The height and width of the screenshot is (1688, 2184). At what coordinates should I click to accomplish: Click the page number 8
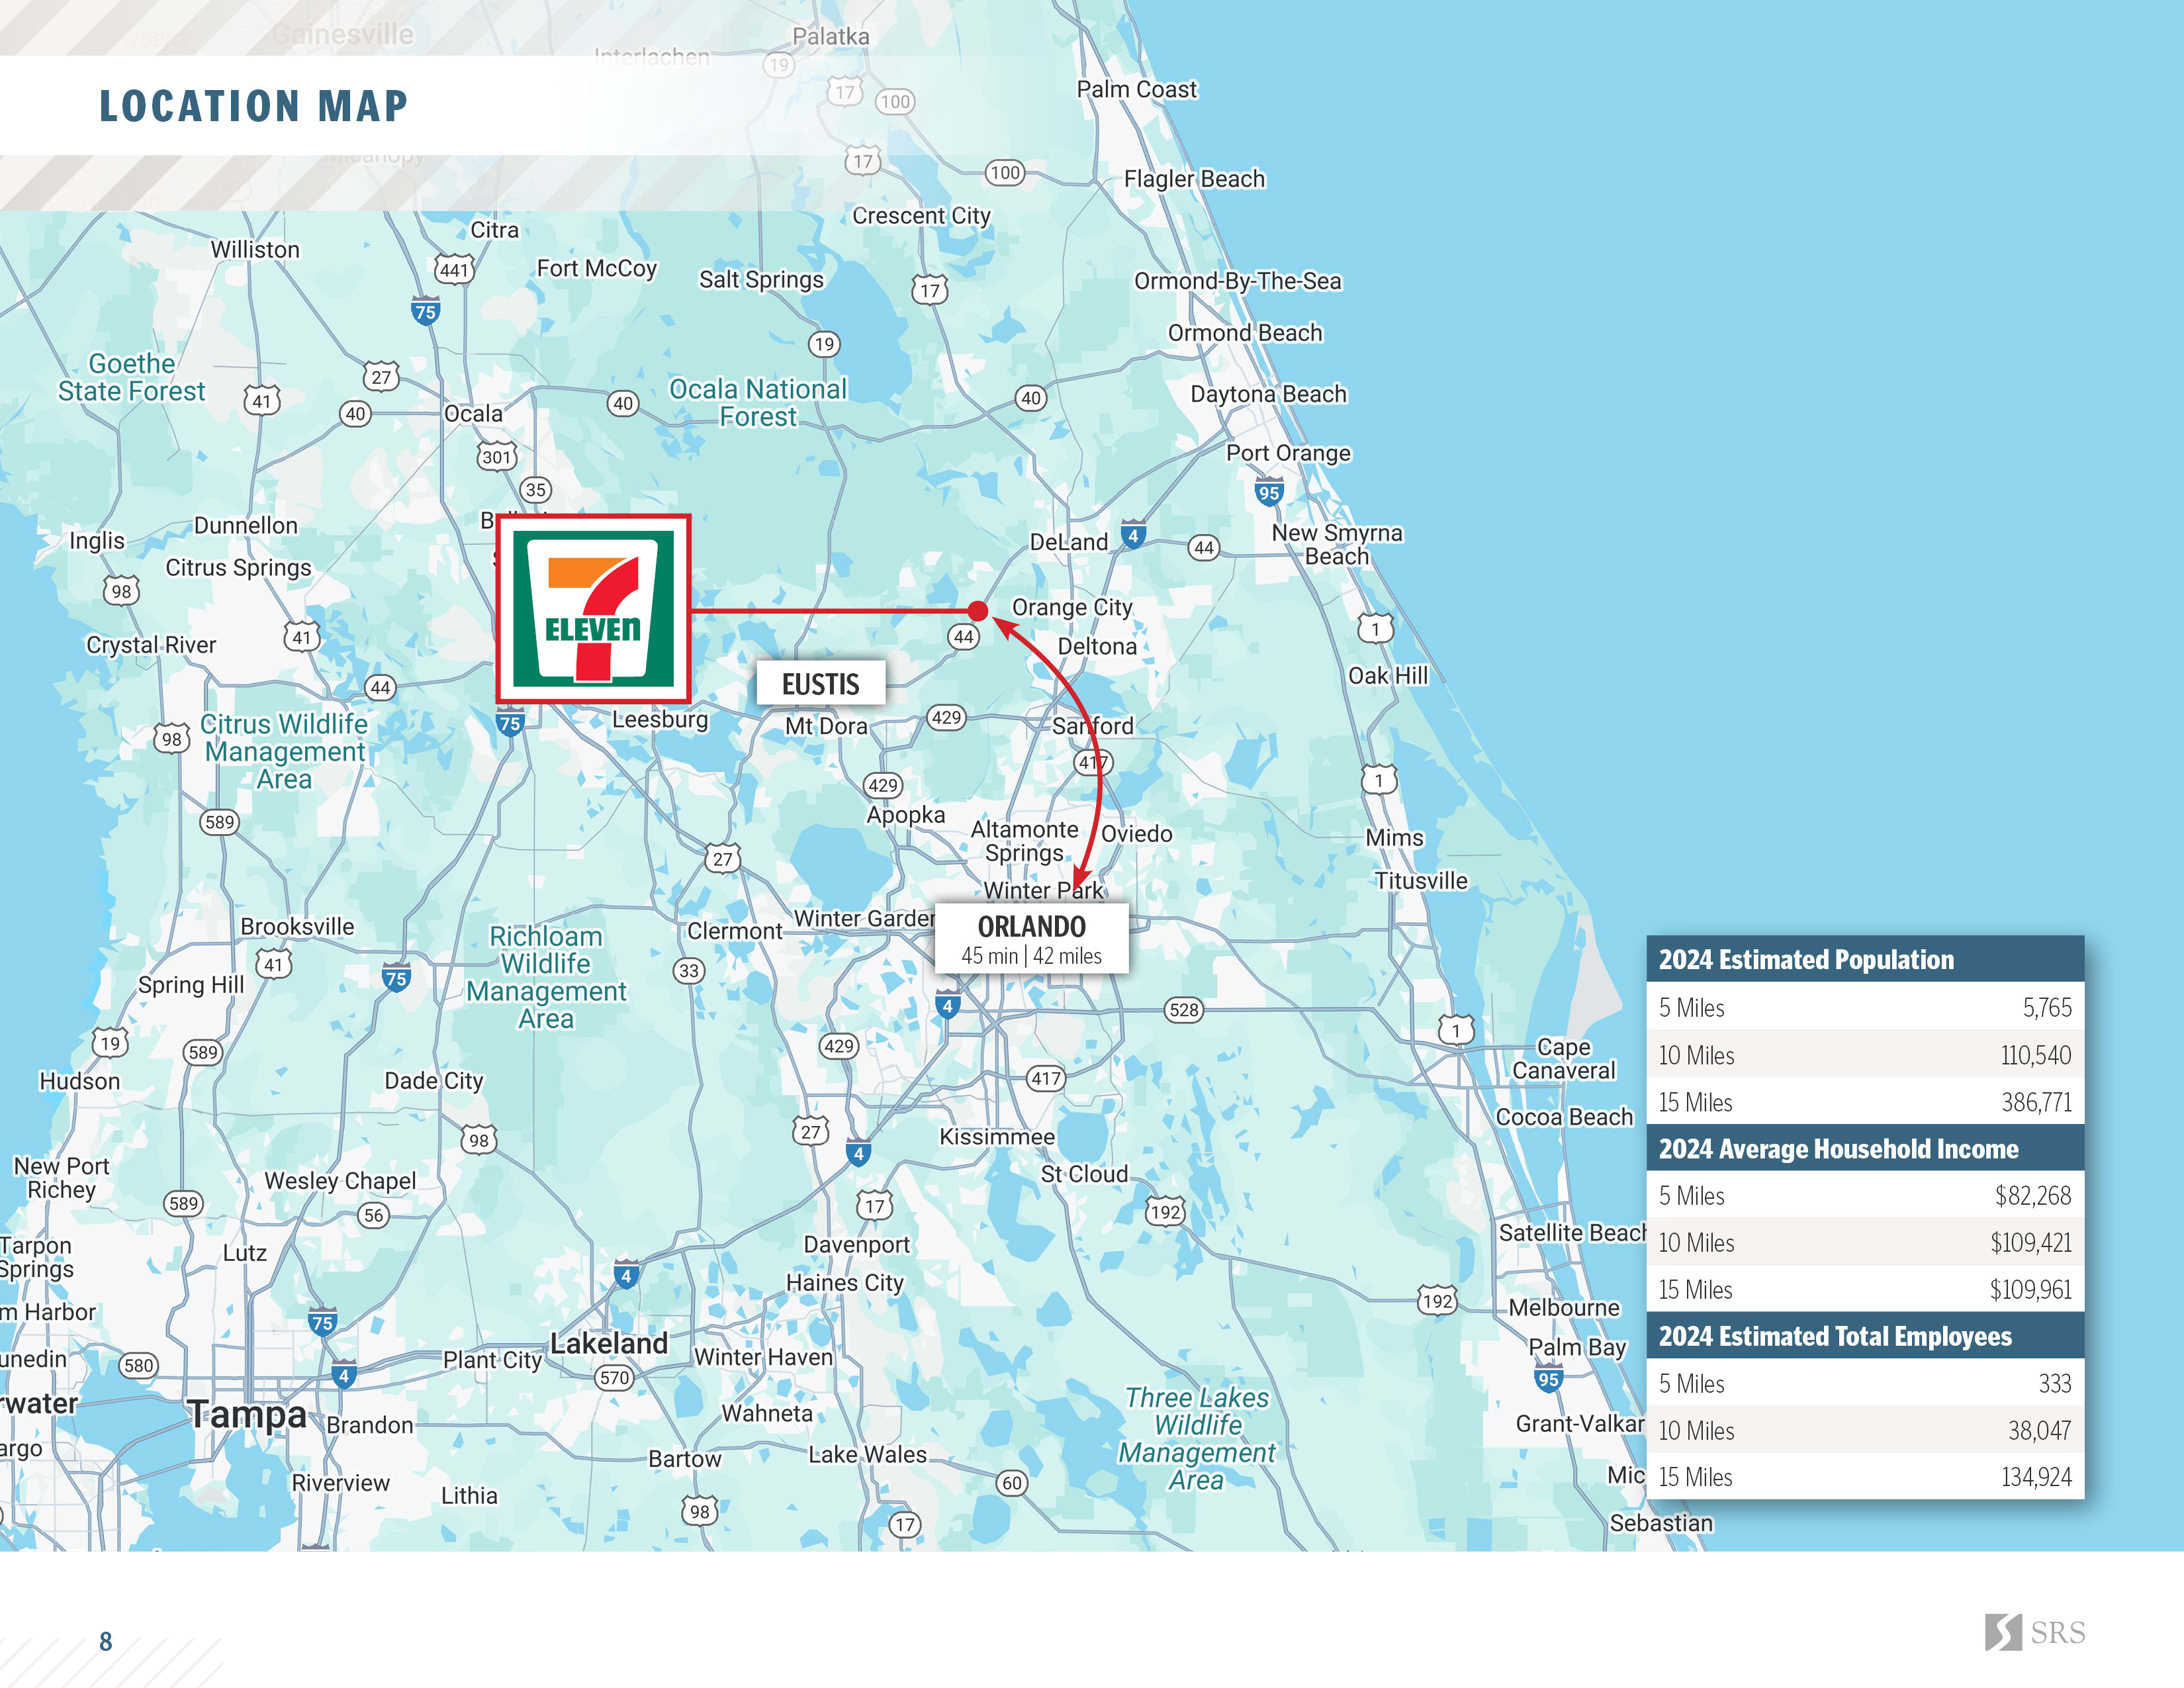(106, 1641)
